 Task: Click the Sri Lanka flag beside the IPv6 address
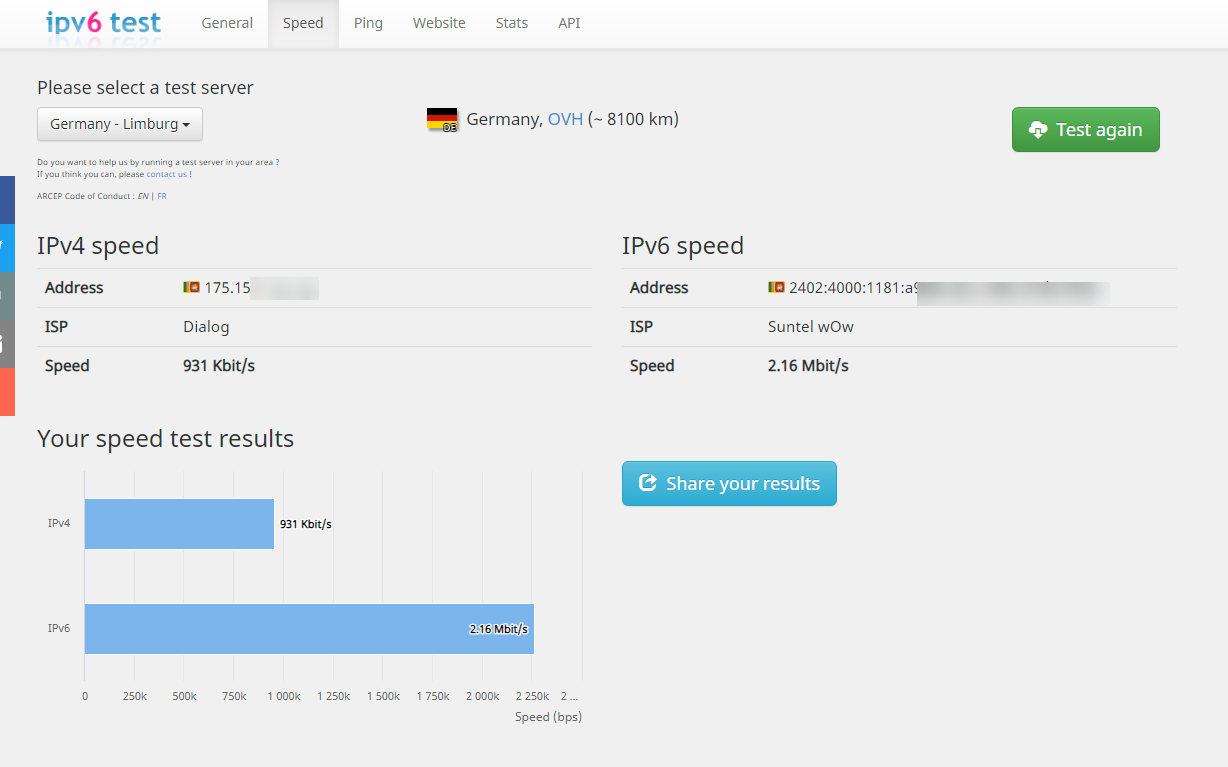coord(776,287)
